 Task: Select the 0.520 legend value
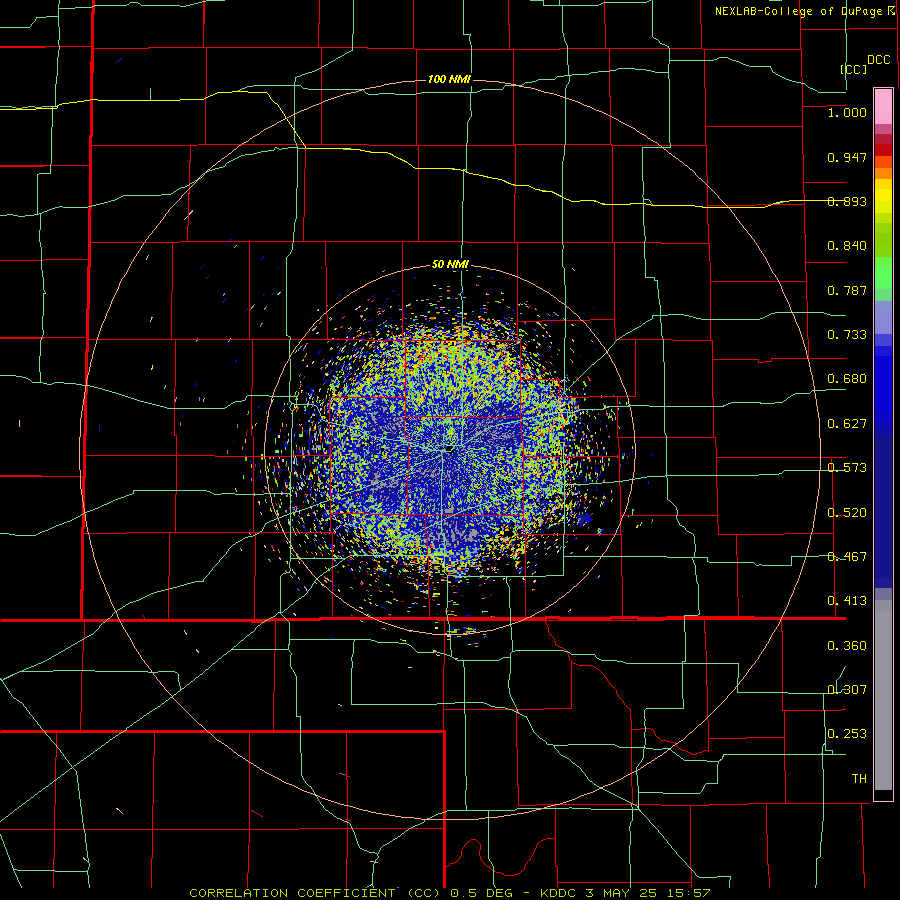pos(847,513)
